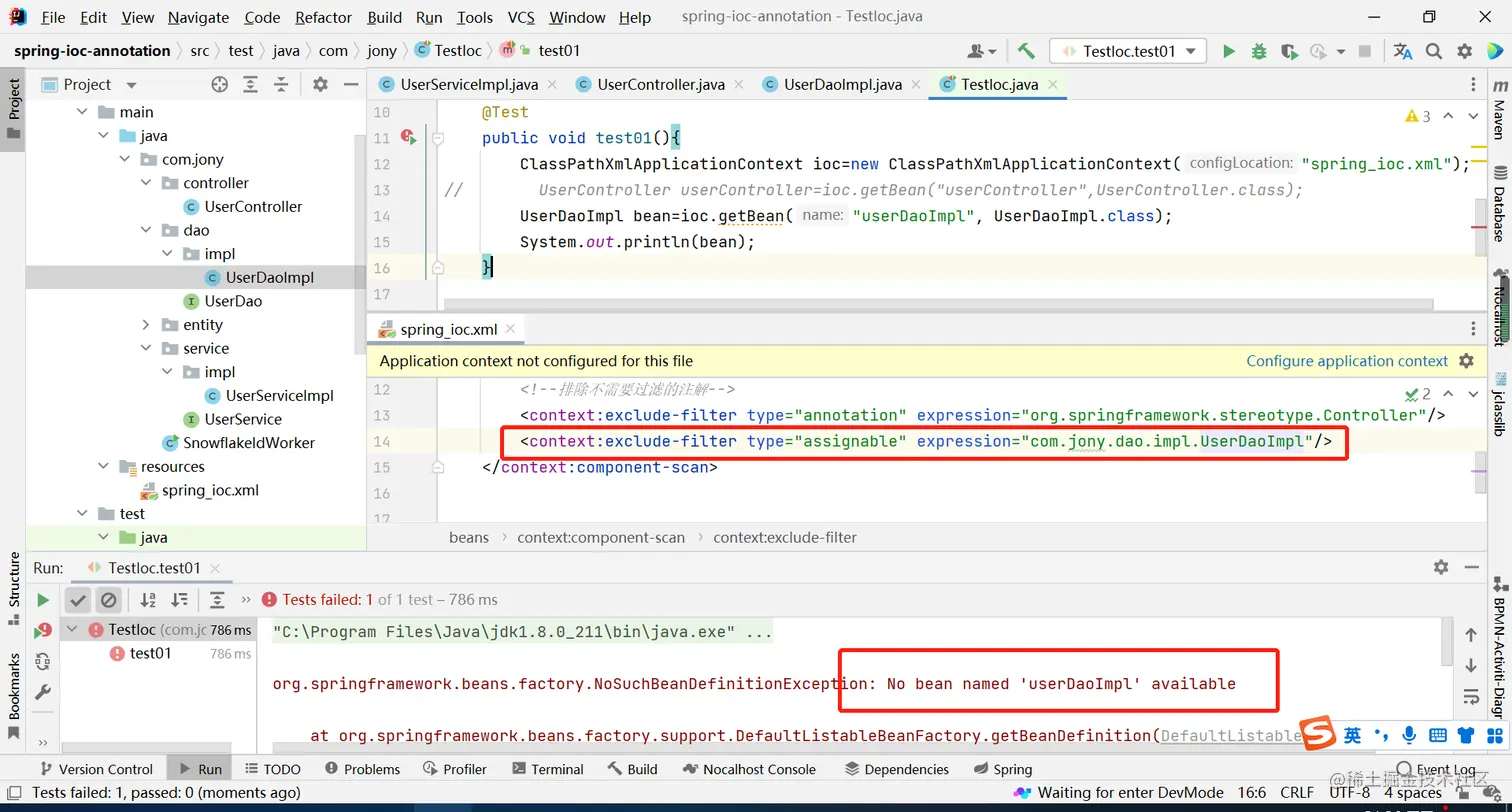Viewport: 1512px width, 812px height.
Task: Toggle show ignored tests button
Action: coord(109,600)
